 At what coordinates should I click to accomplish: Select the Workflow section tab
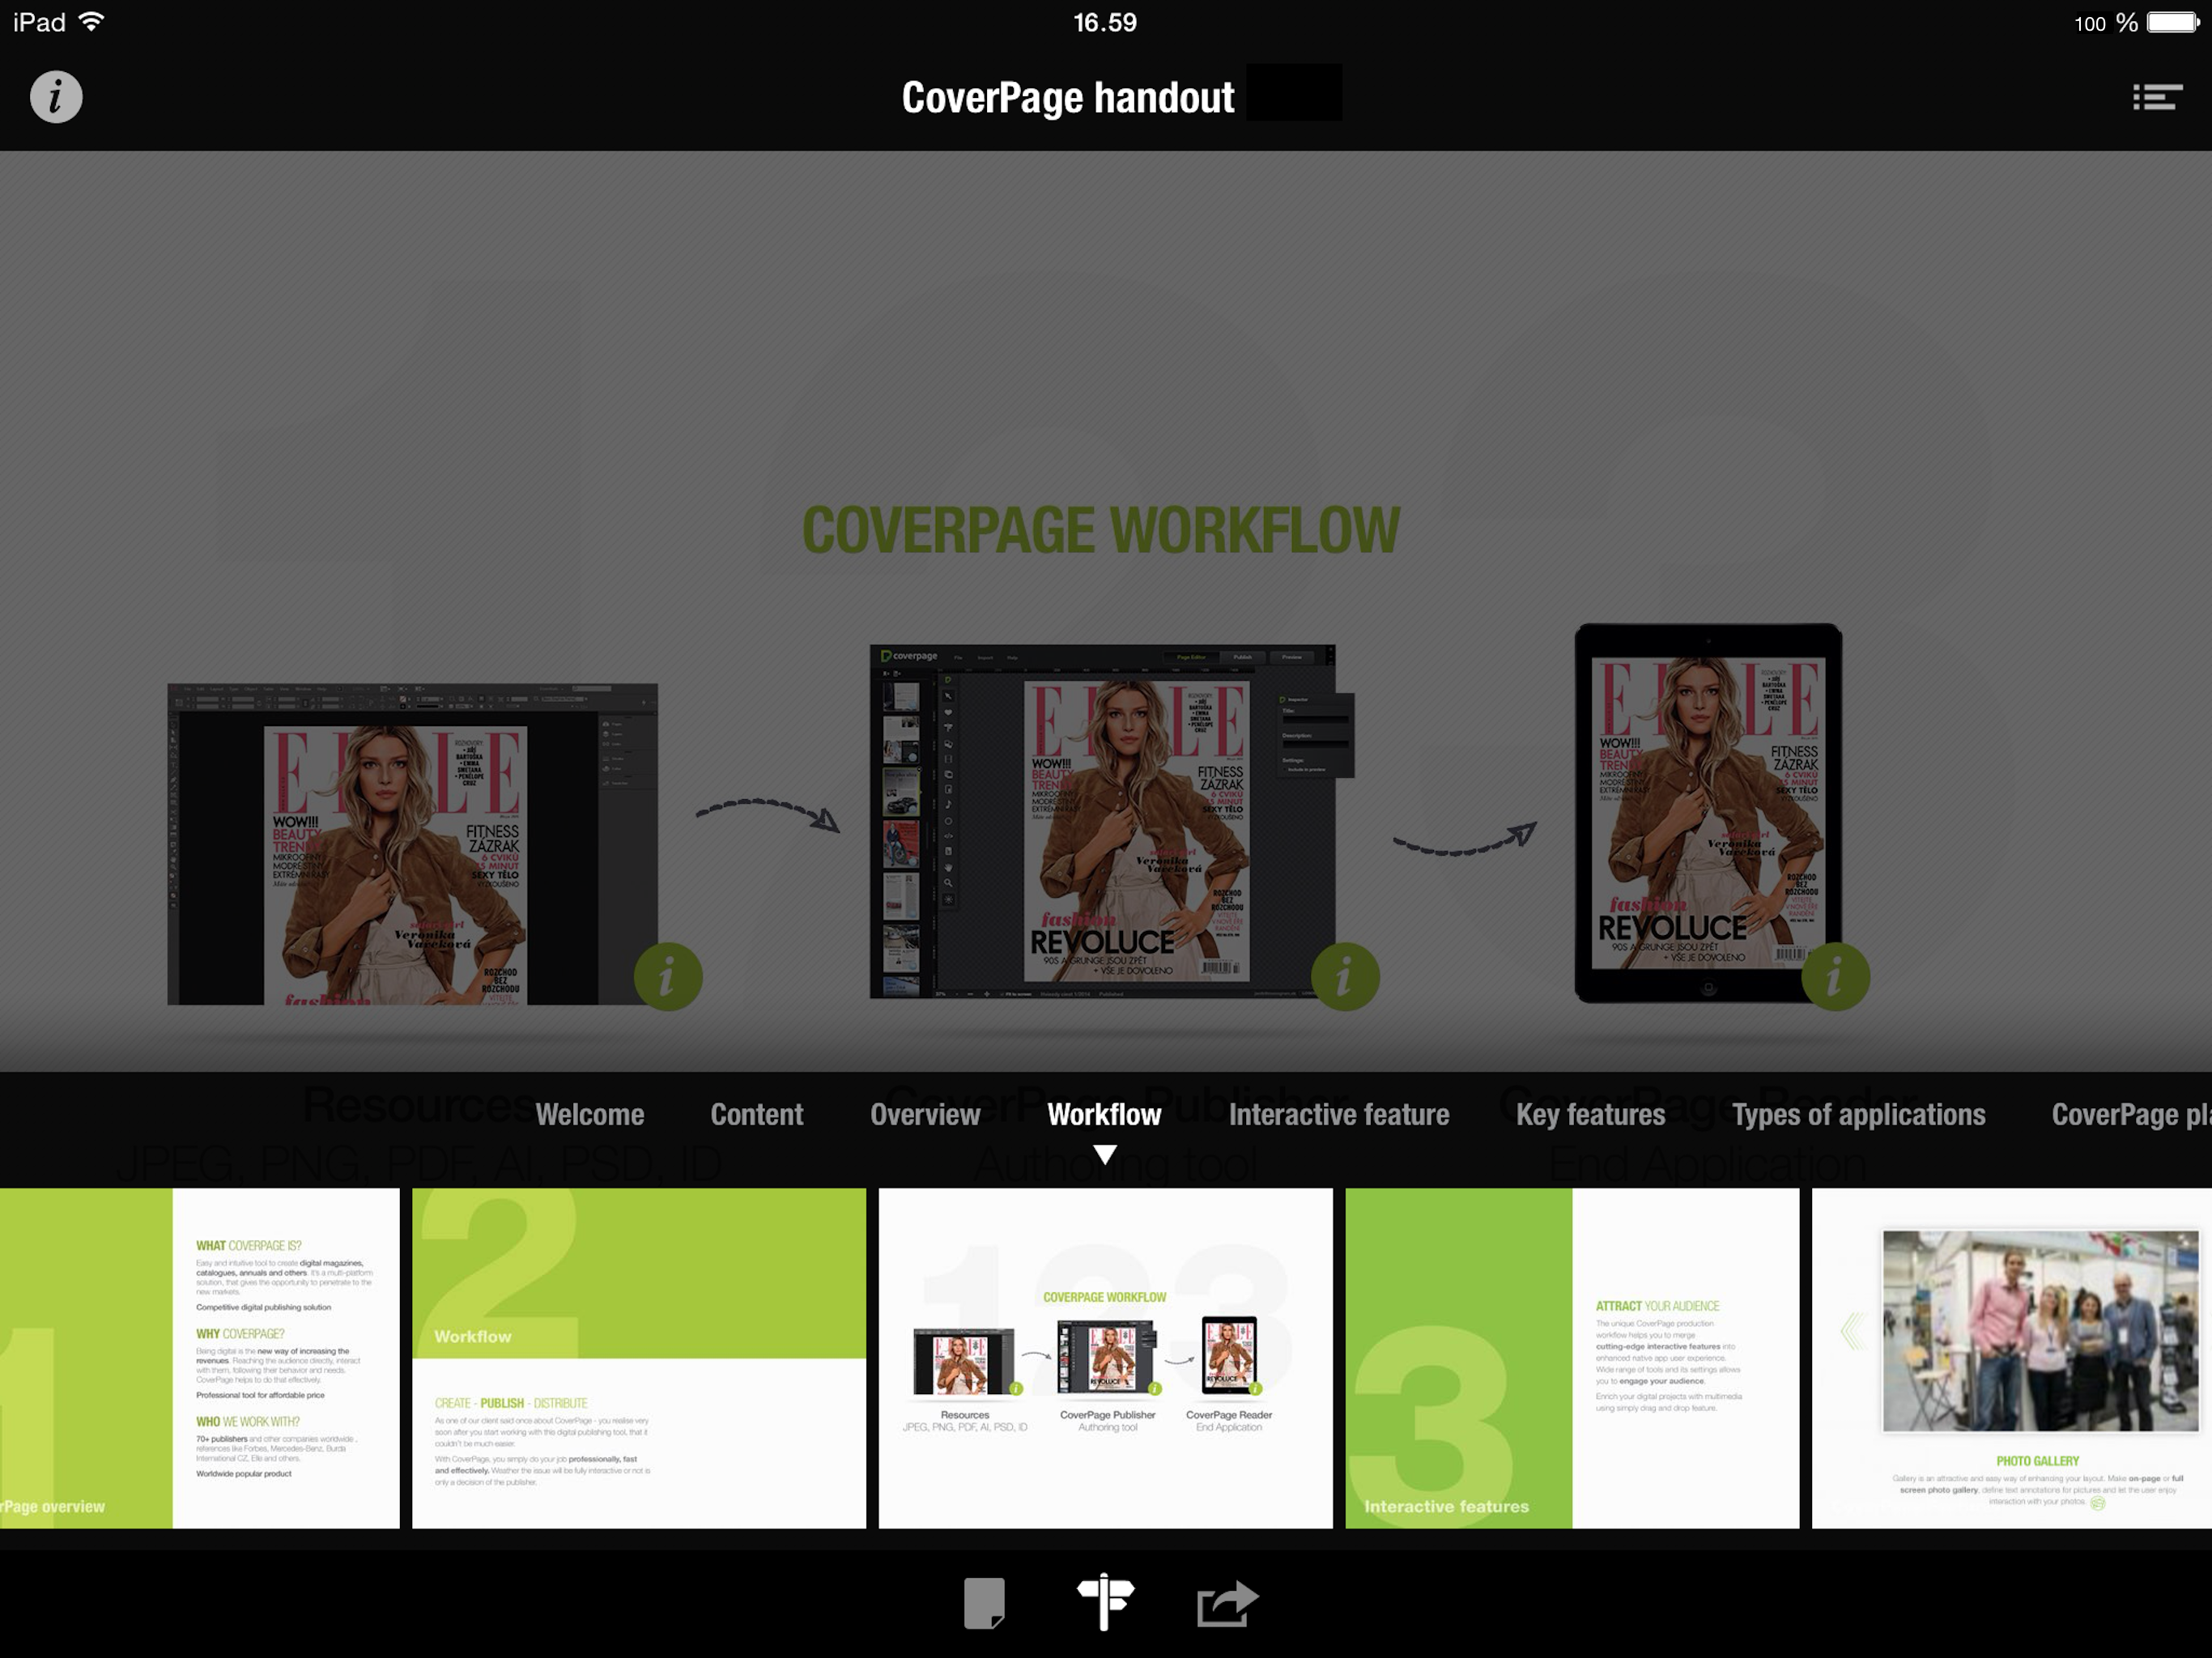(x=1104, y=1114)
